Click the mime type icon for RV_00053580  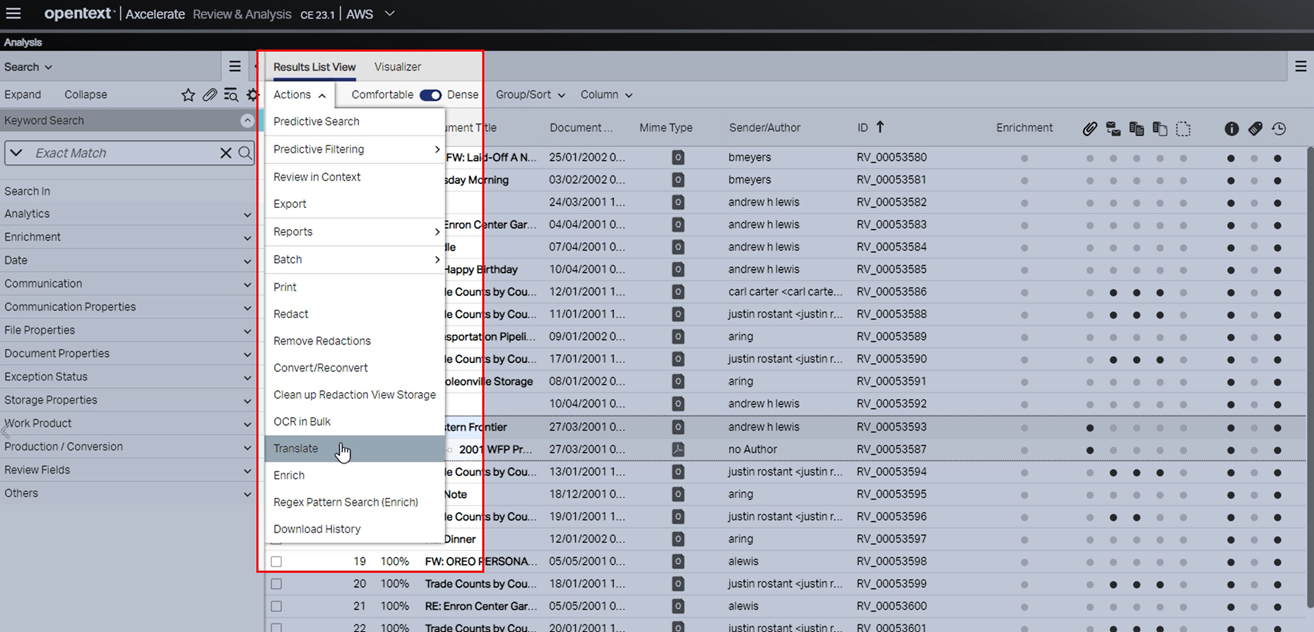tap(678, 158)
